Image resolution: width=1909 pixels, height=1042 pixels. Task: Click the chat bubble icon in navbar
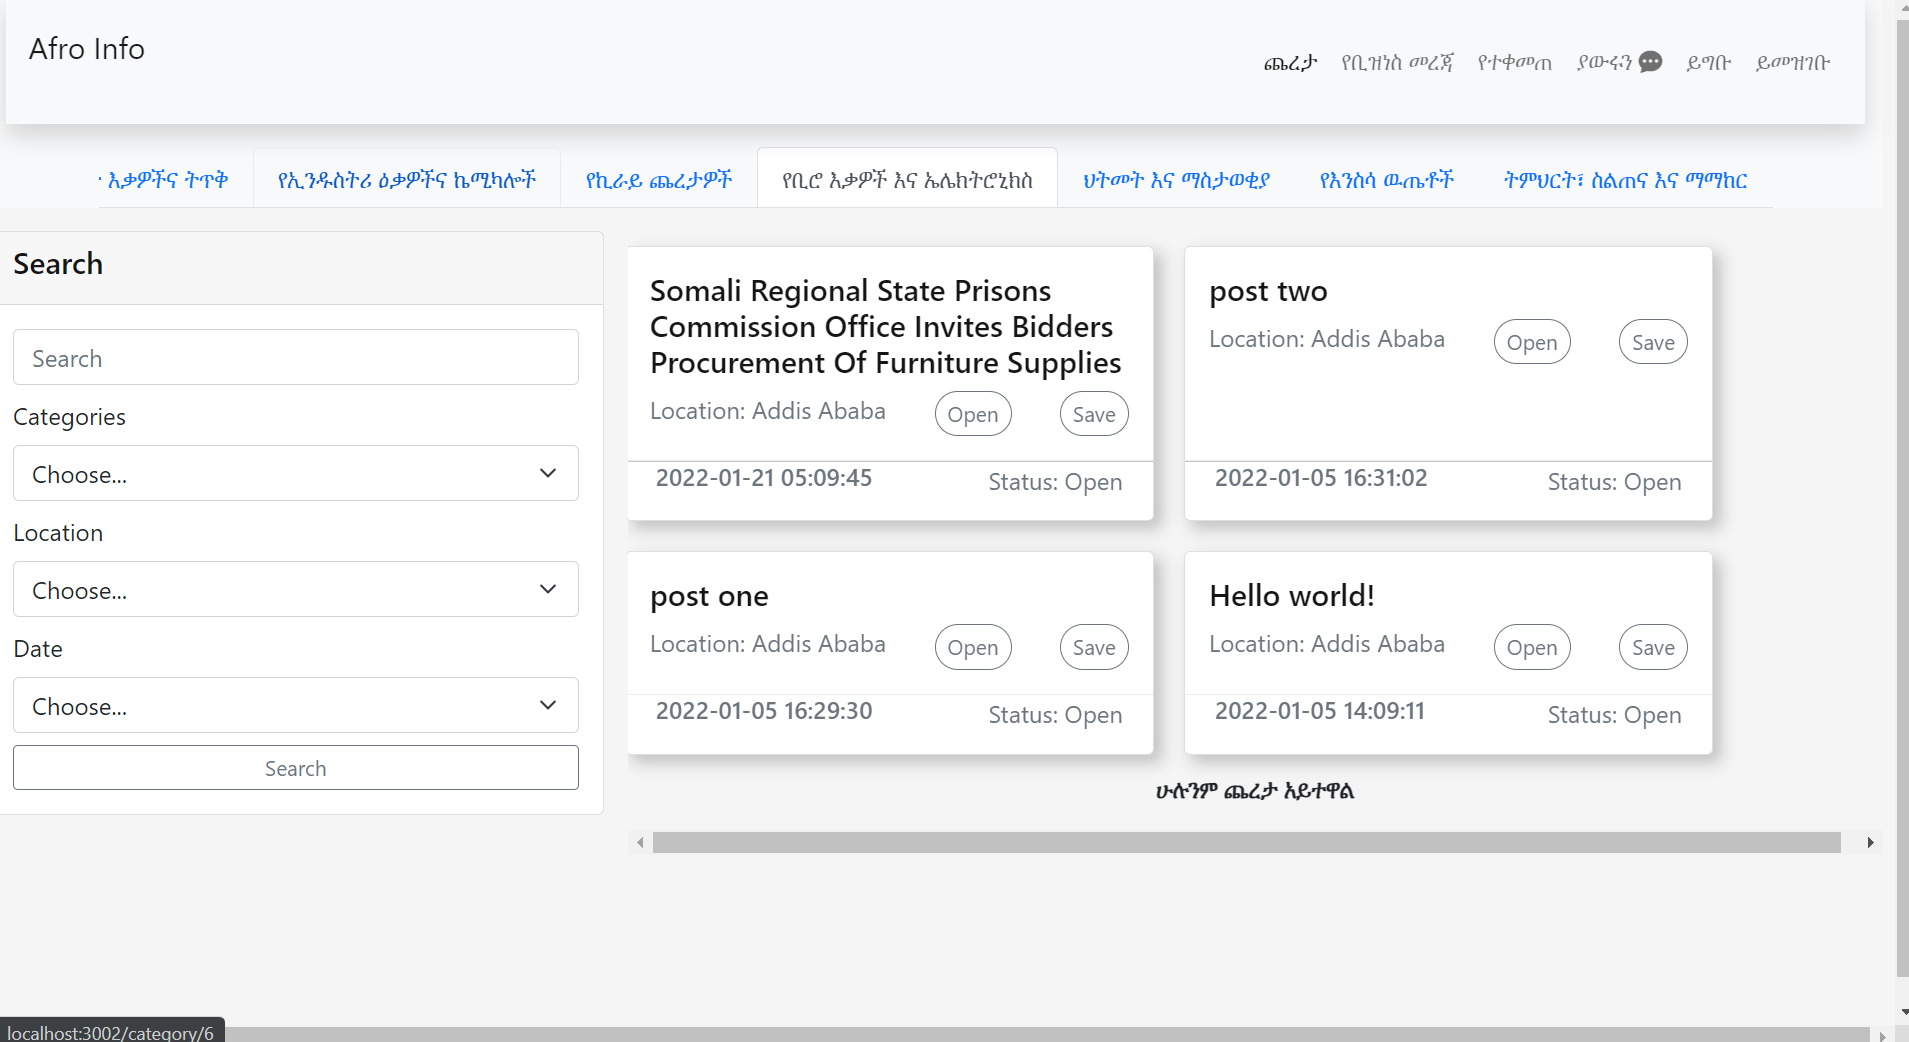click(x=1650, y=62)
